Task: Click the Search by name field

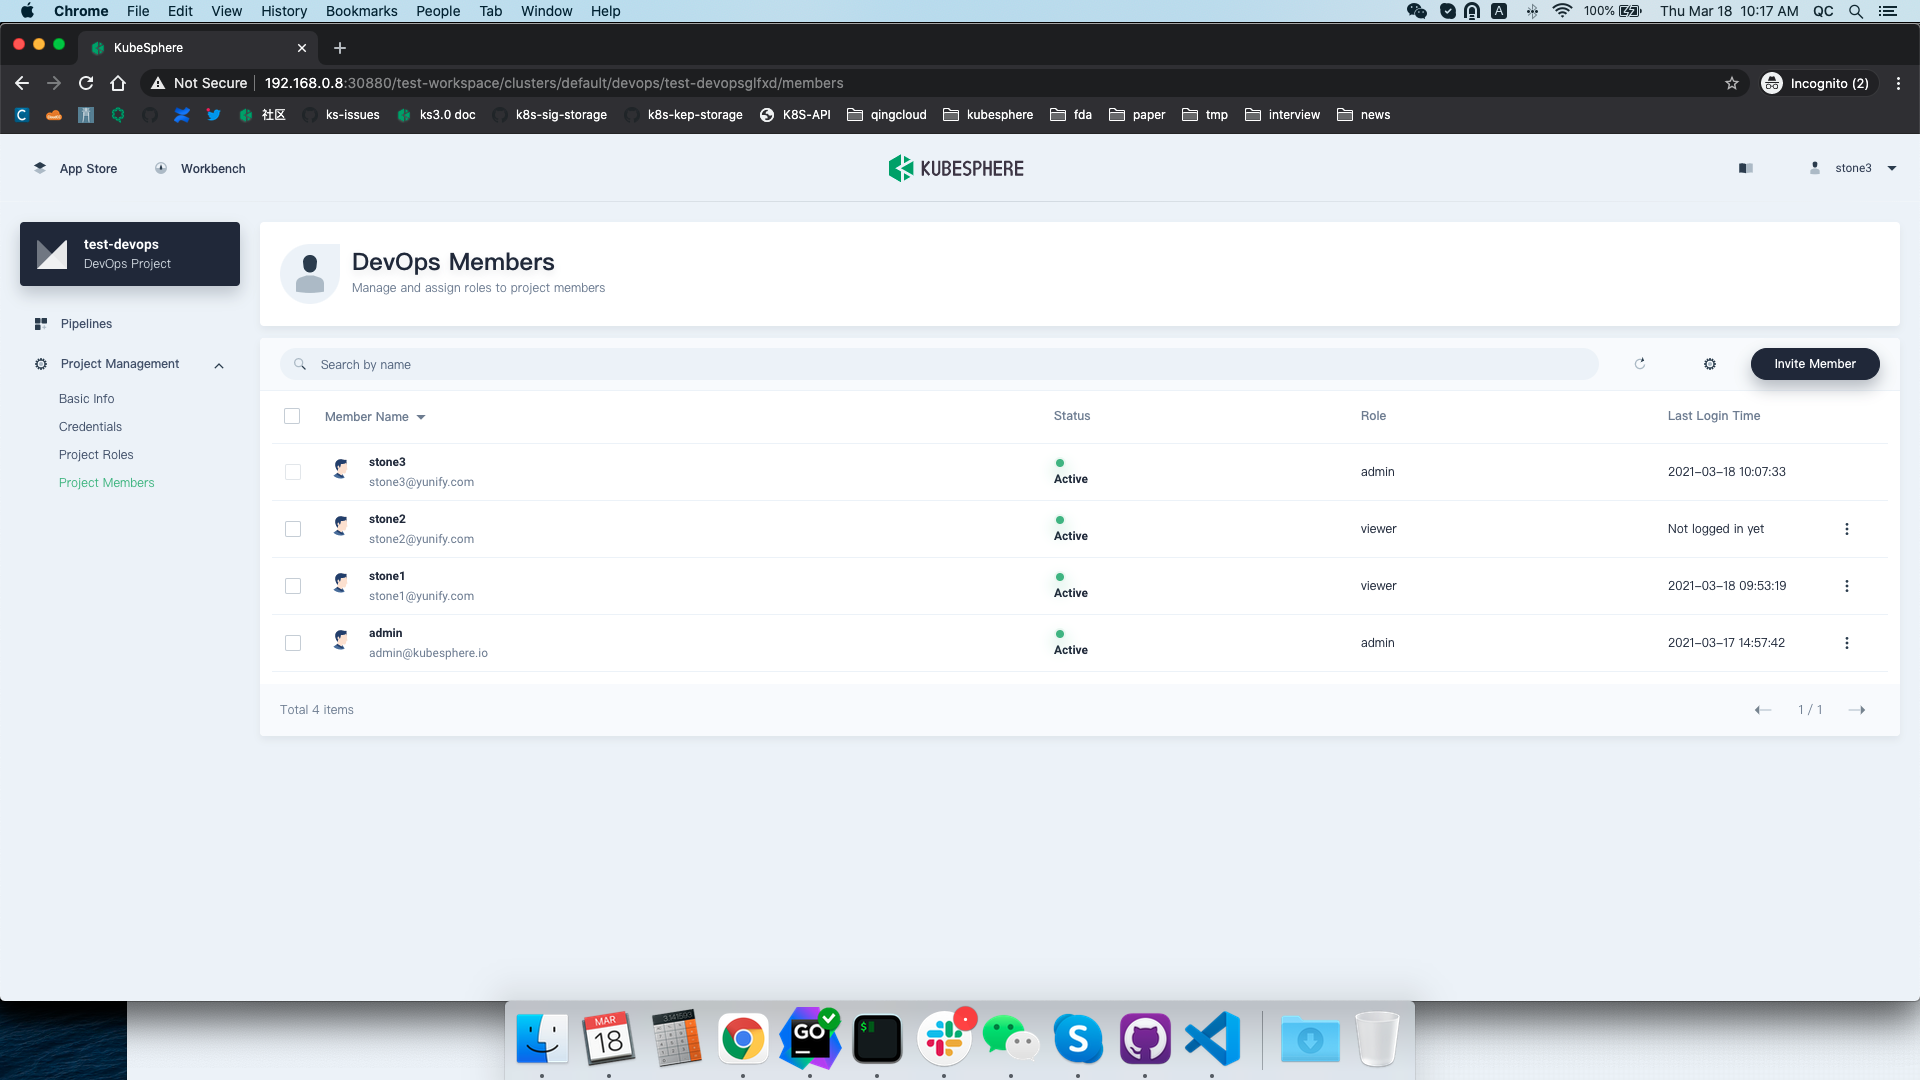Action: coord(939,364)
